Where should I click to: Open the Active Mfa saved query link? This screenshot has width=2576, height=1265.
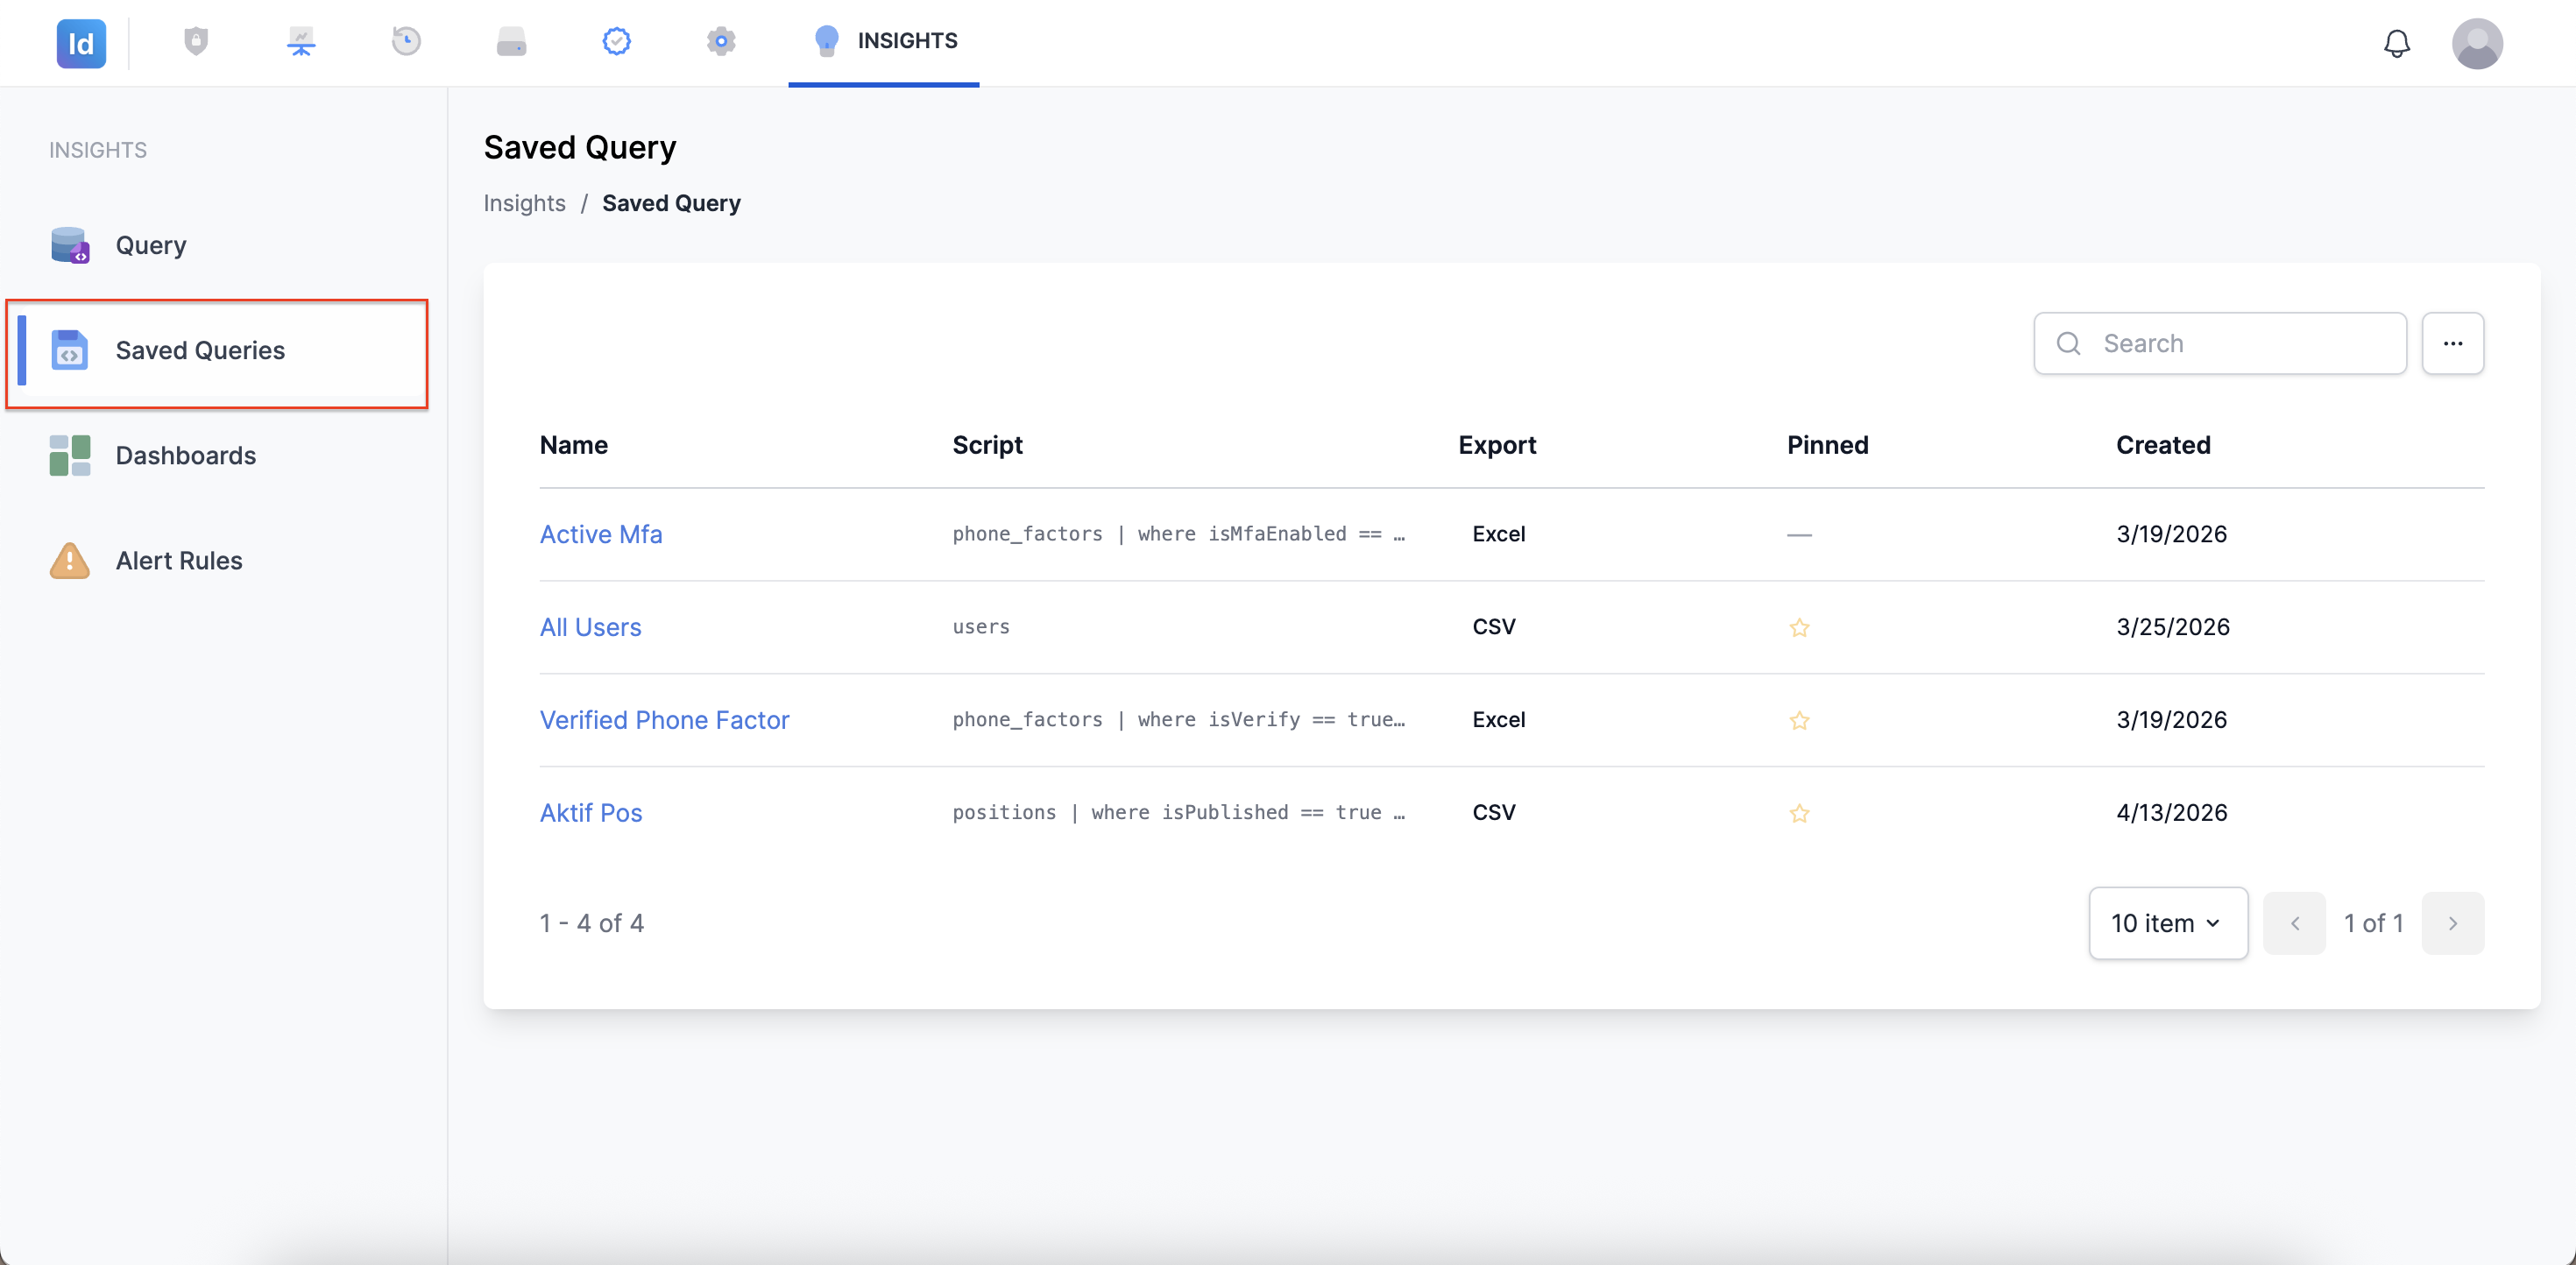(x=601, y=534)
